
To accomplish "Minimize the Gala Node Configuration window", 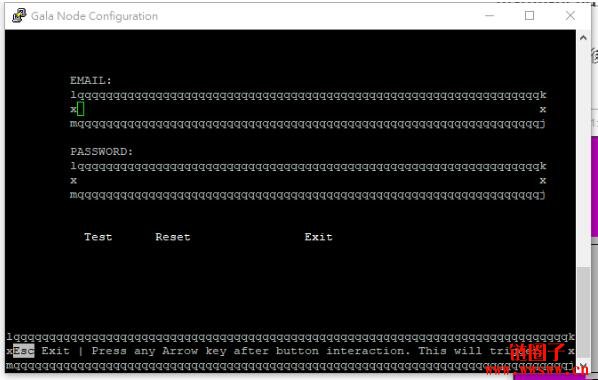I will click(x=490, y=16).
